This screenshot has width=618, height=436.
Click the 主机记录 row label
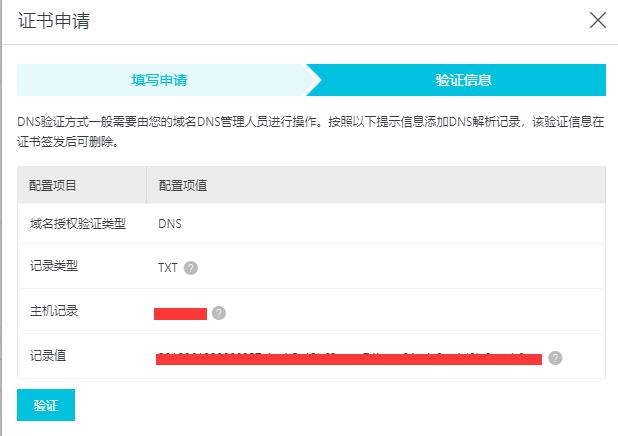coord(53,311)
